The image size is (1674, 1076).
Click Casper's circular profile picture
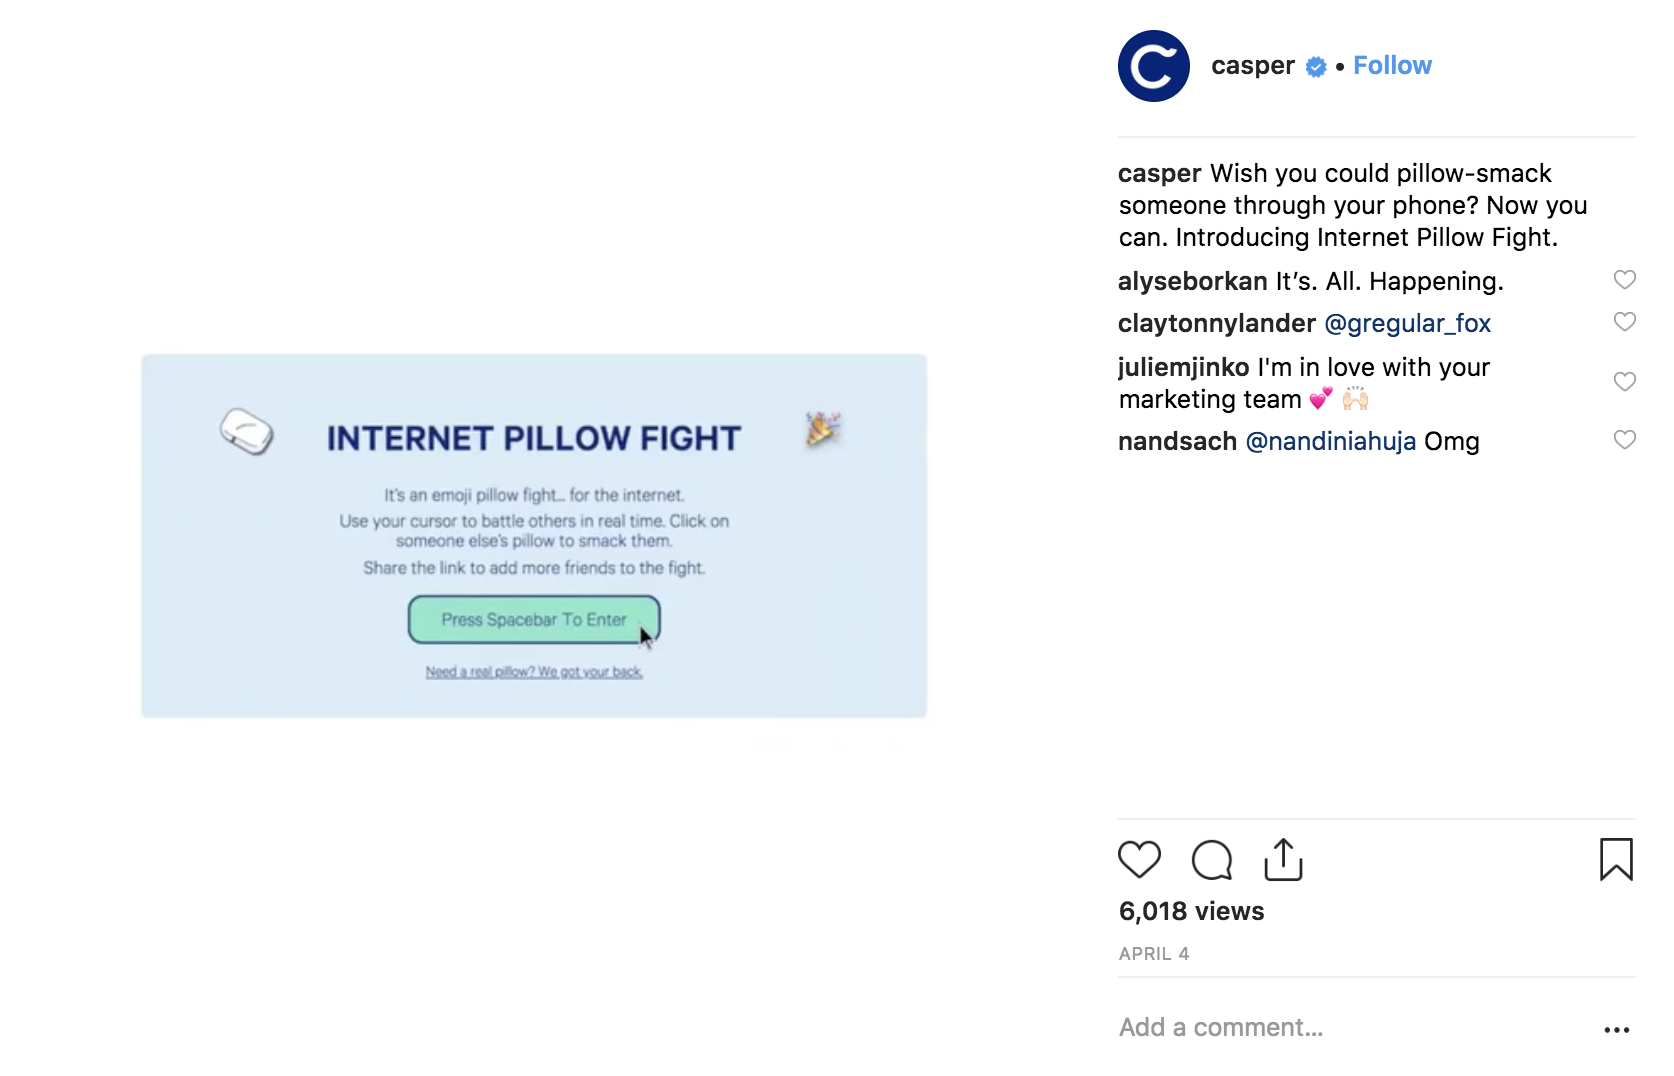point(1153,65)
